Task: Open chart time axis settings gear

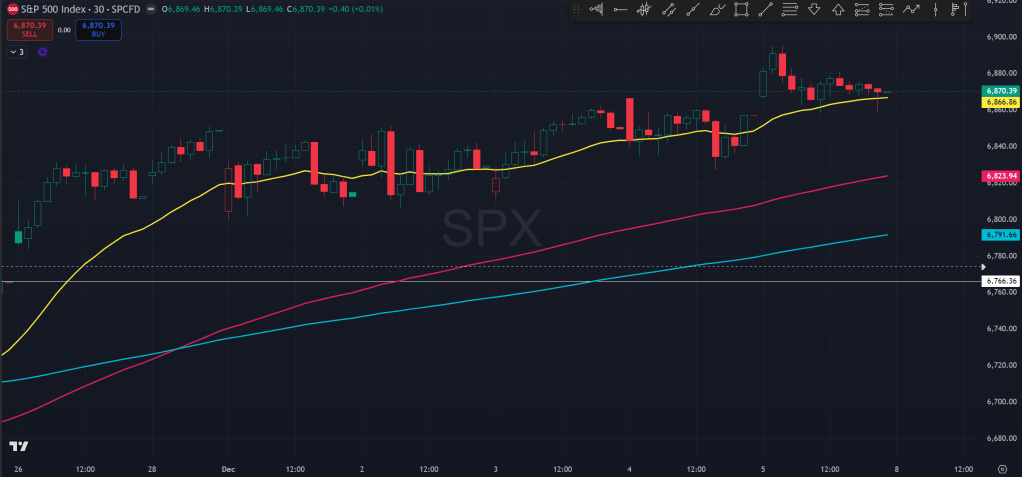Action: 1001,468
